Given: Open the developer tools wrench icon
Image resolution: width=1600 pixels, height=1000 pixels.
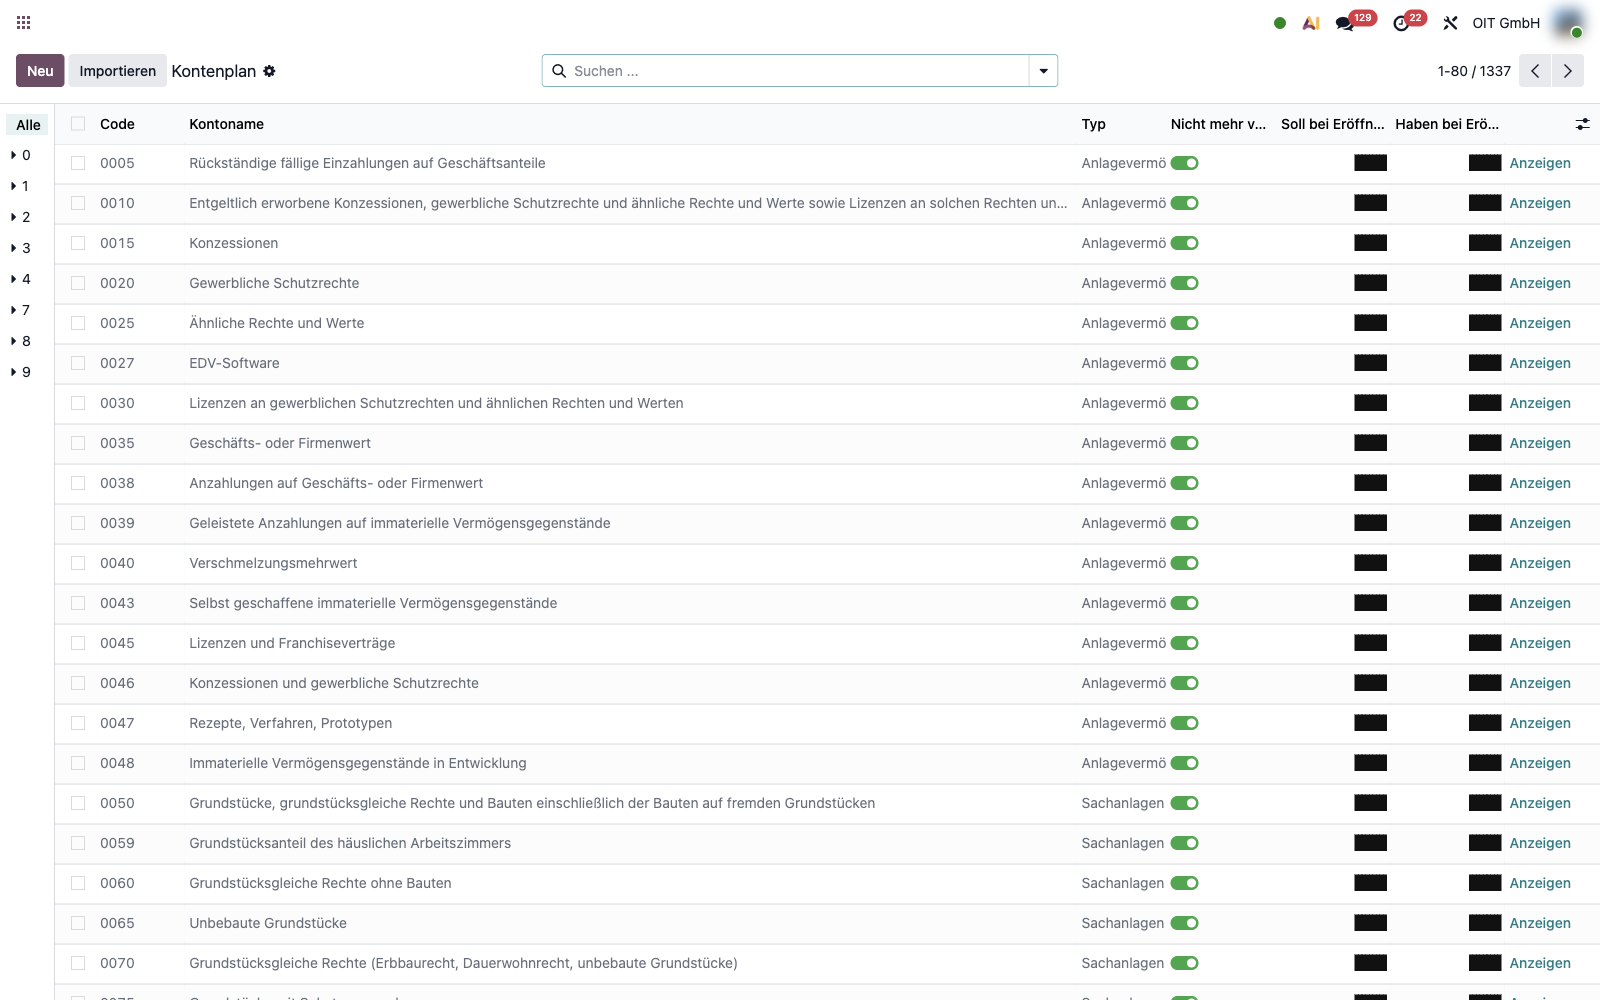Looking at the screenshot, I should click(1450, 23).
